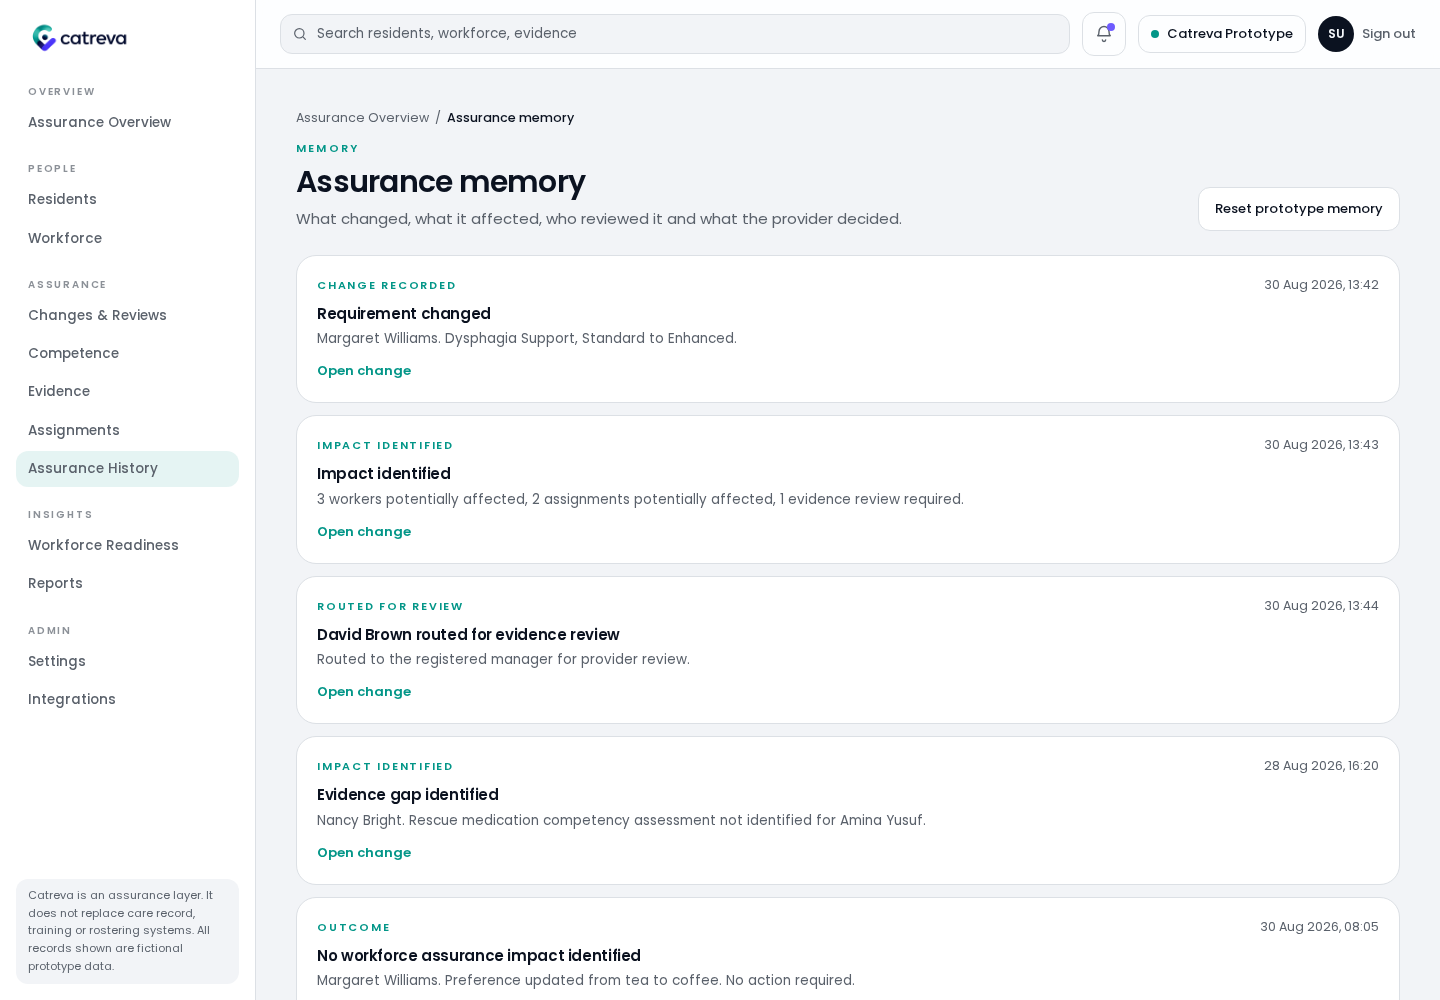
Task: Open the notifications bell
Action: [x=1104, y=34]
